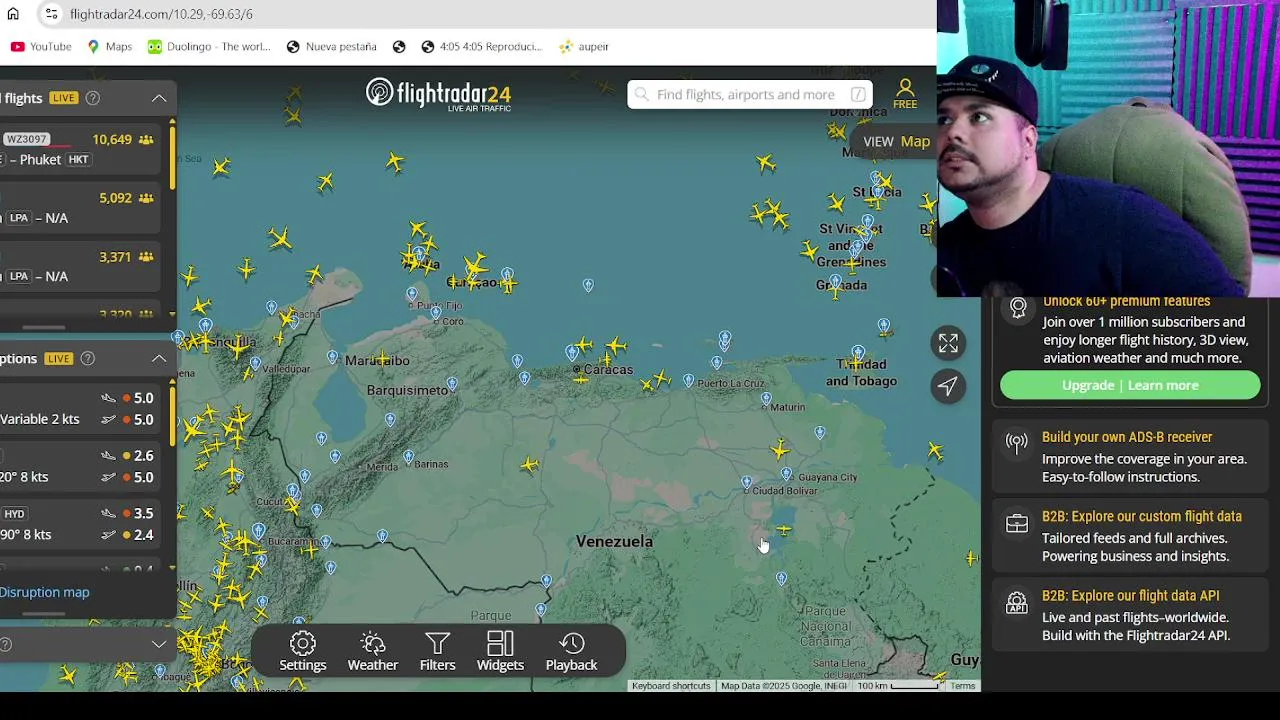Select the Variable 2 kts disruption row
This screenshot has width=1280, height=720.
[x=80, y=408]
